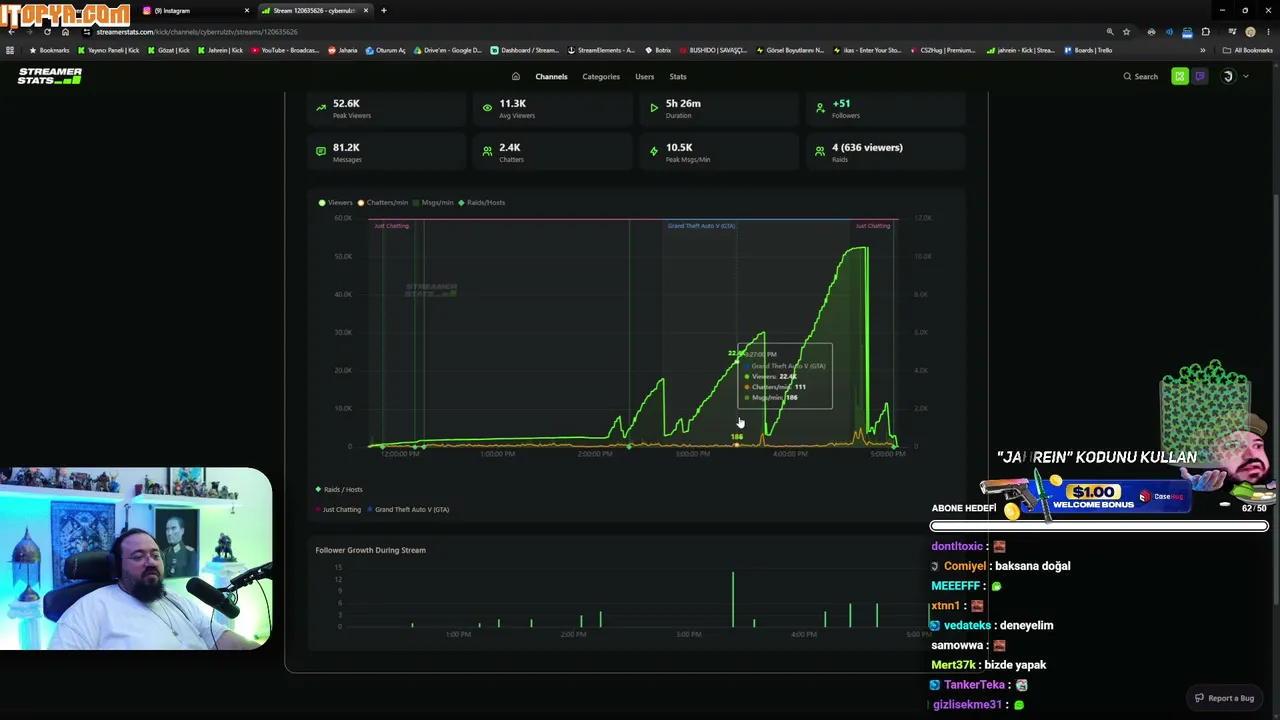Open the apps grid icon in bookmarks bar
The image size is (1280, 720).
point(10,50)
